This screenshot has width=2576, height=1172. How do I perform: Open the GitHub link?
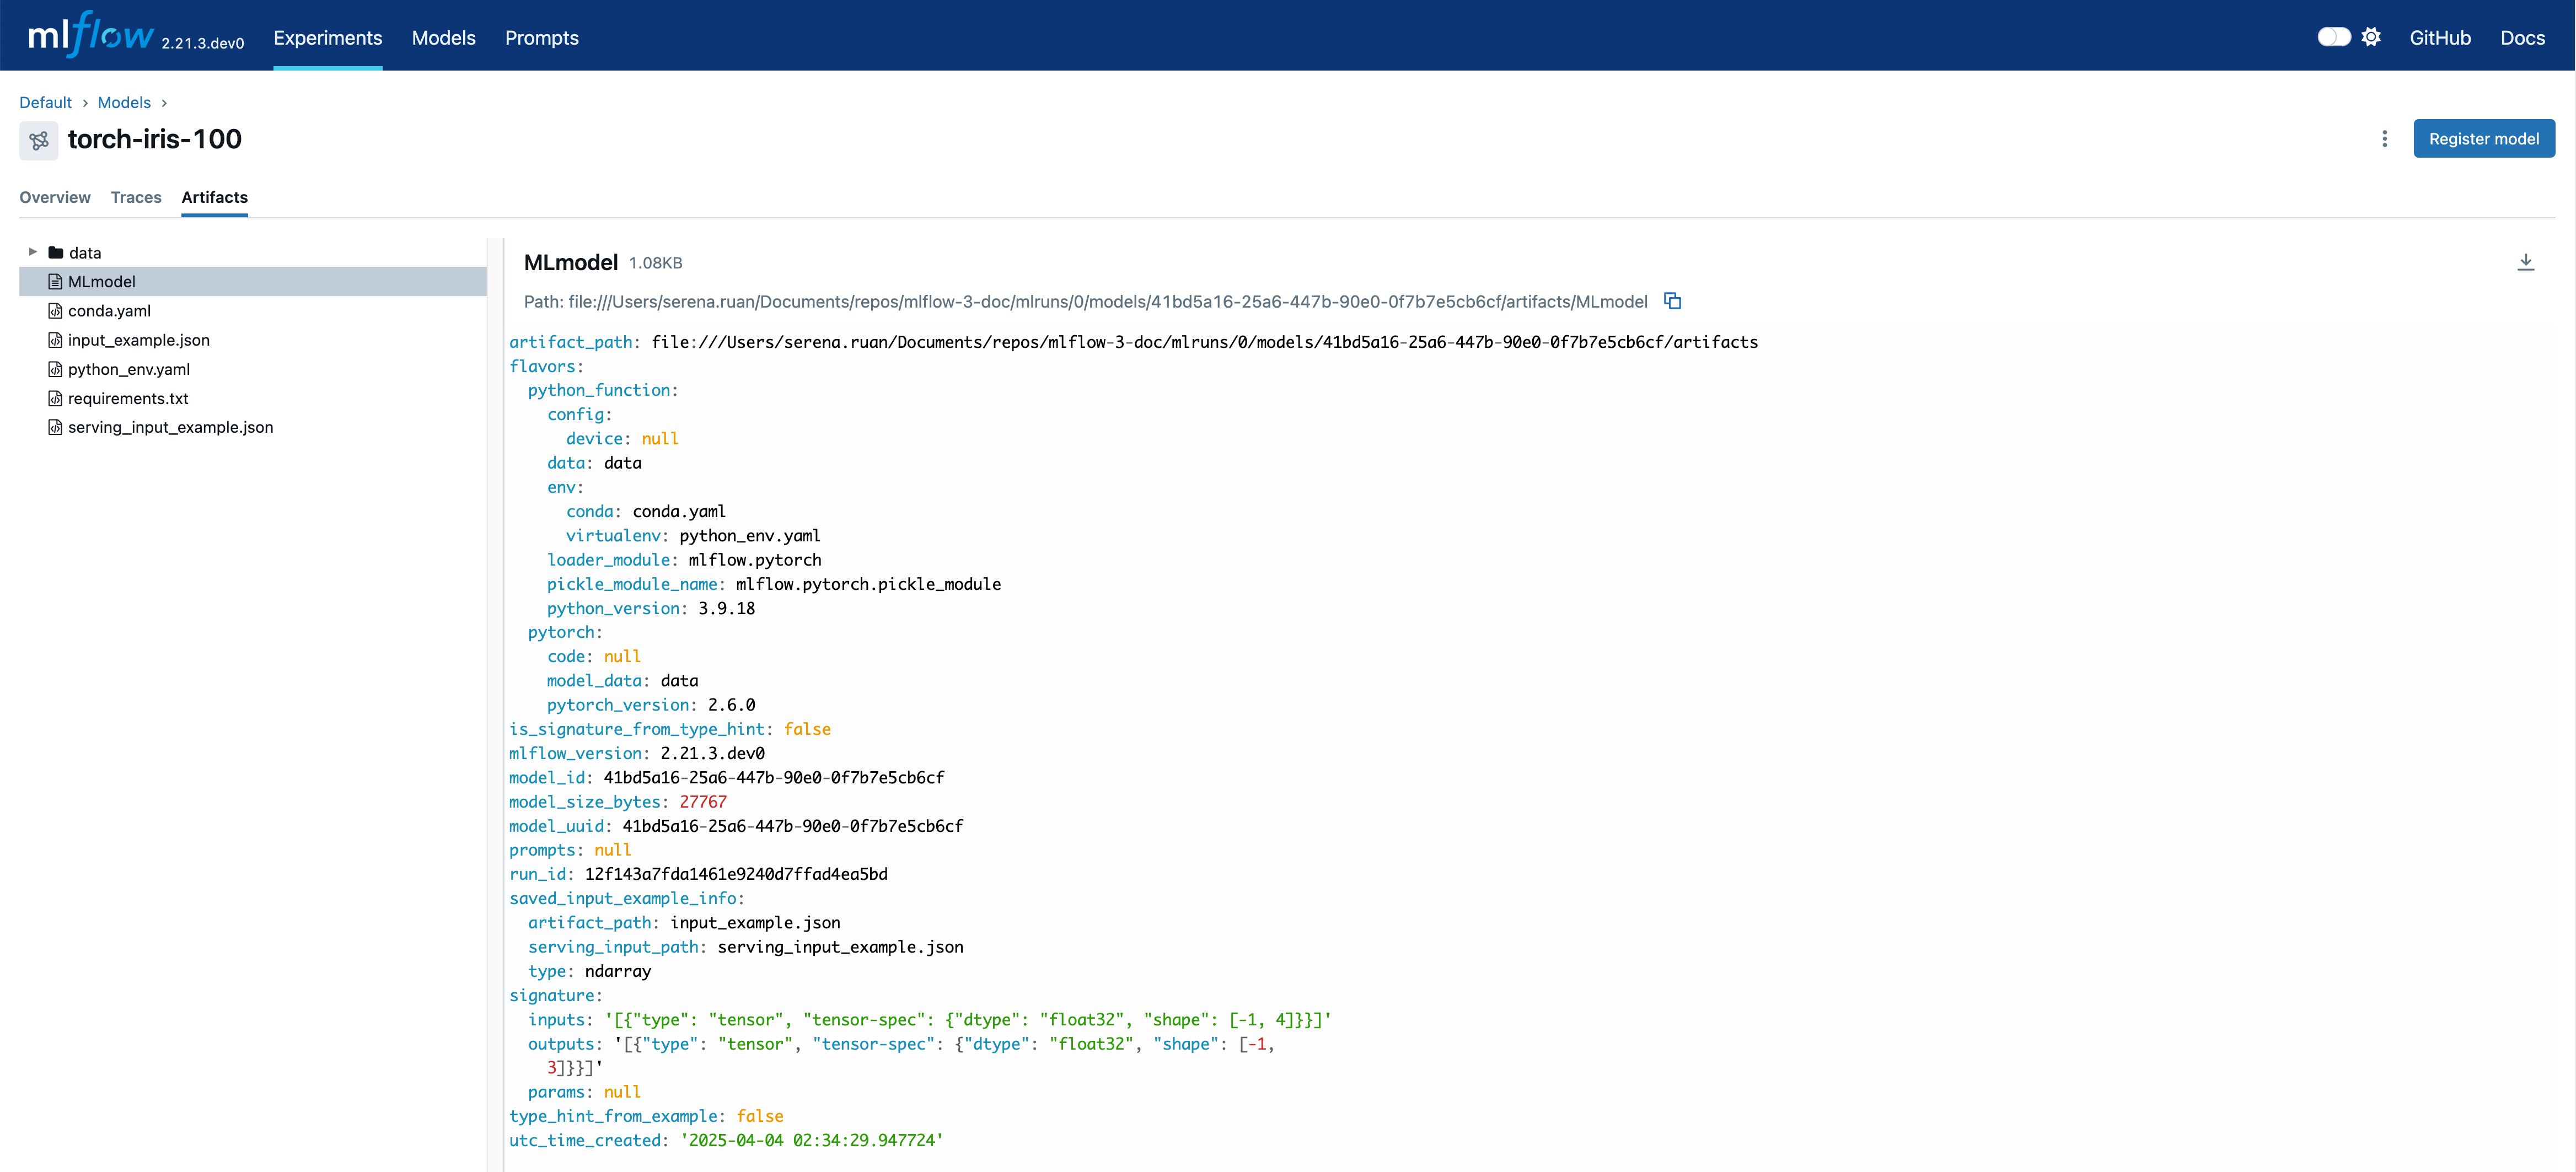coord(2440,38)
